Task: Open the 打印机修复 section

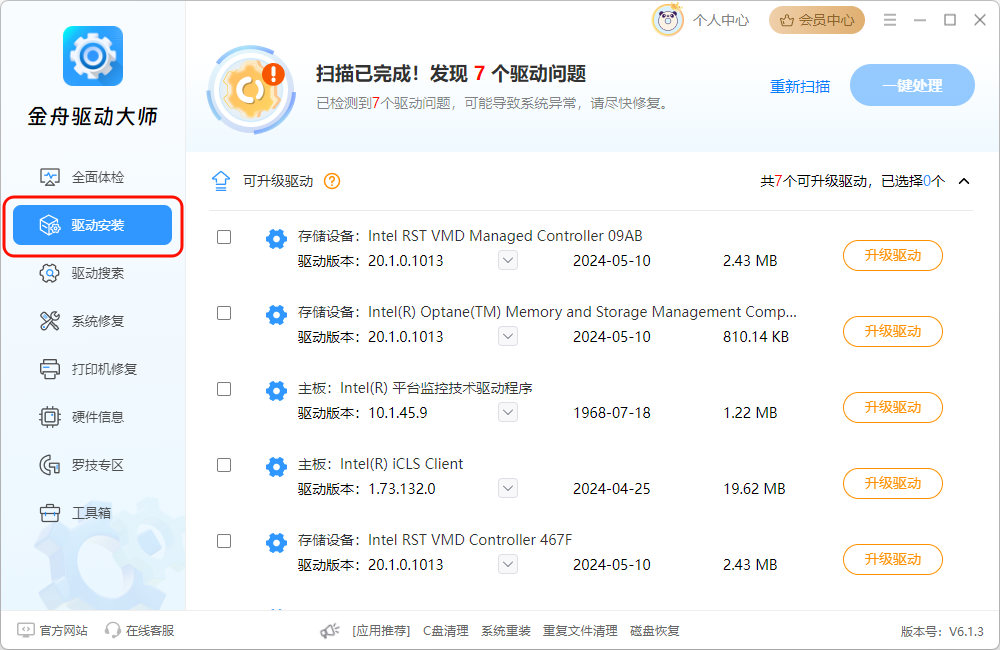Action: [89, 369]
